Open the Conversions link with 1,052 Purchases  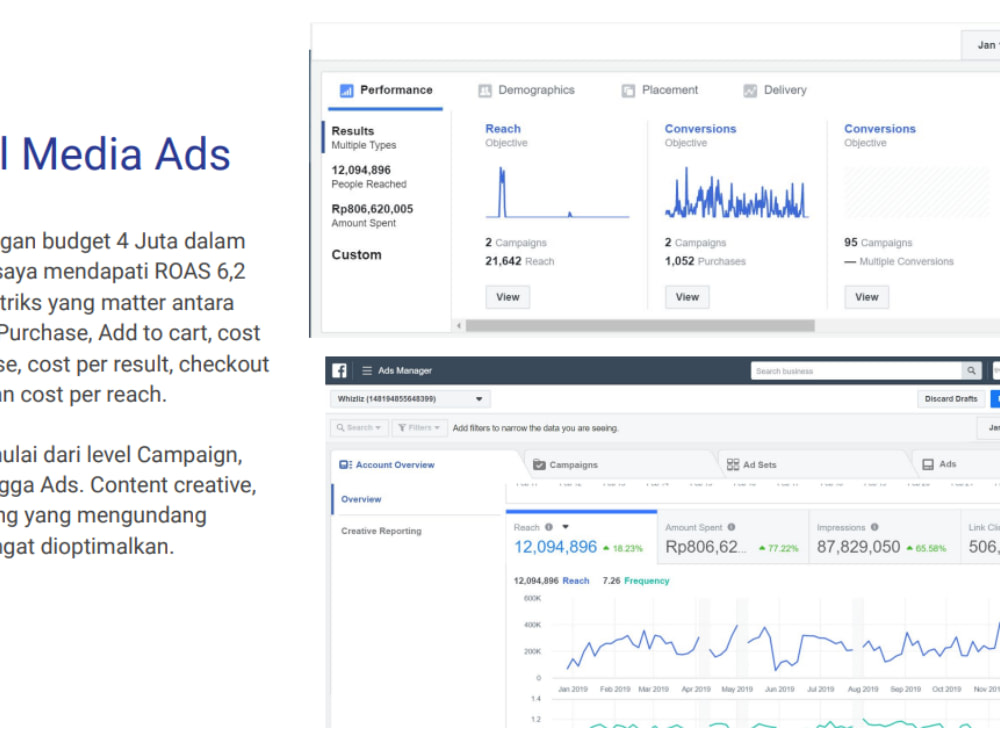point(700,129)
